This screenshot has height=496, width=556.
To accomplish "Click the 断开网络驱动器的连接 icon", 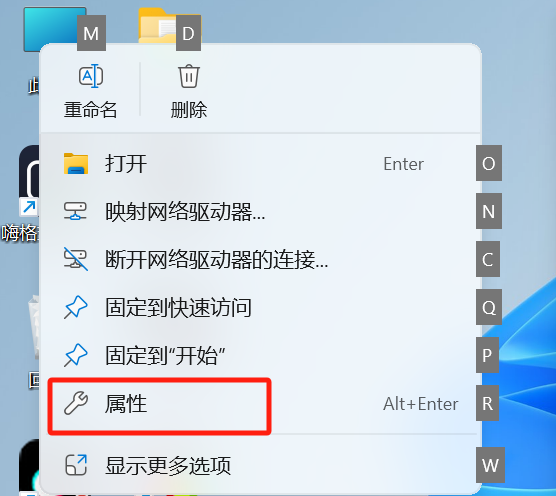I will coord(76,259).
